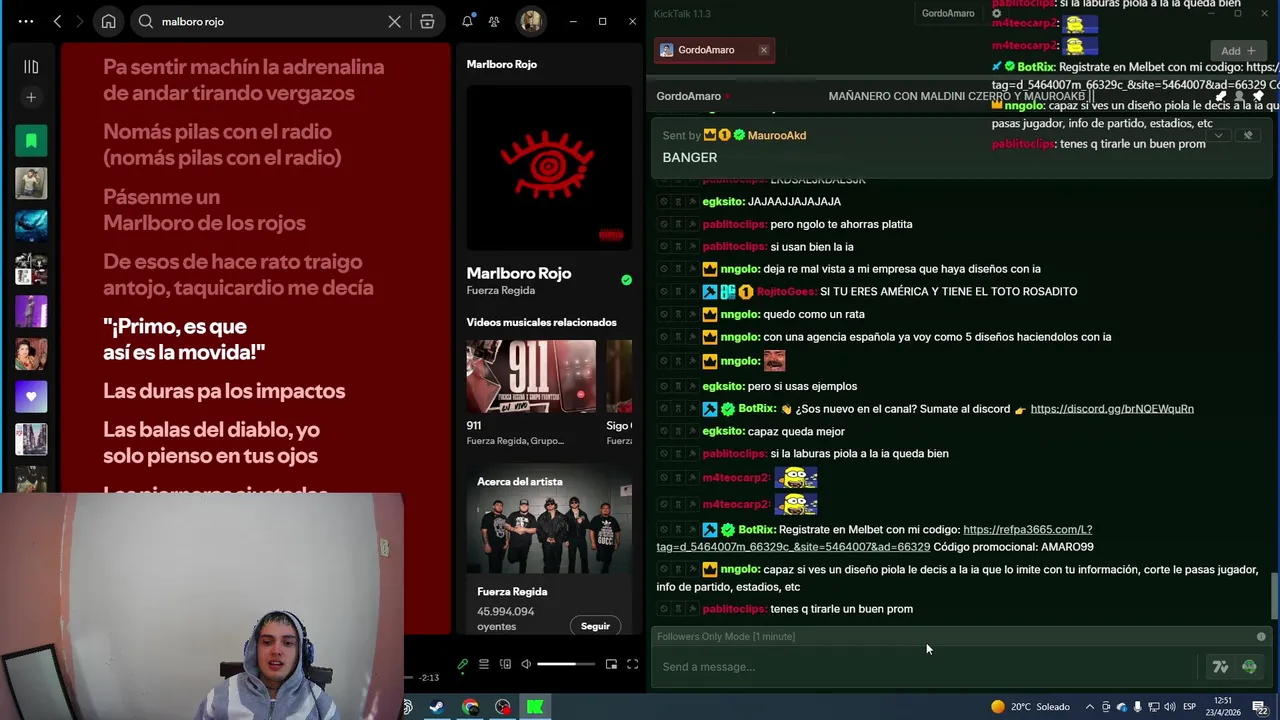Open Marlboro Rojo song title link
The height and width of the screenshot is (720, 1280).
click(x=518, y=273)
